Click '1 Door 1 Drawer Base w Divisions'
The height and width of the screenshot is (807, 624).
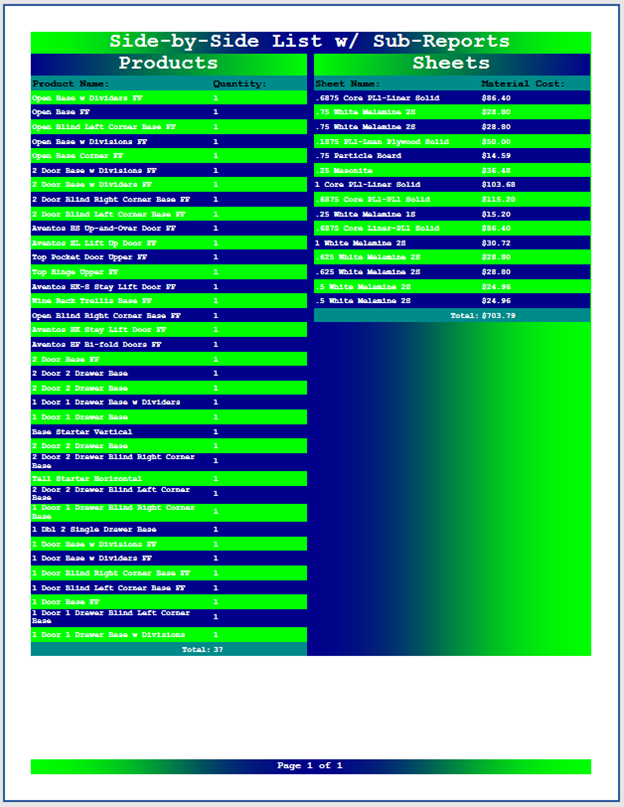108,635
